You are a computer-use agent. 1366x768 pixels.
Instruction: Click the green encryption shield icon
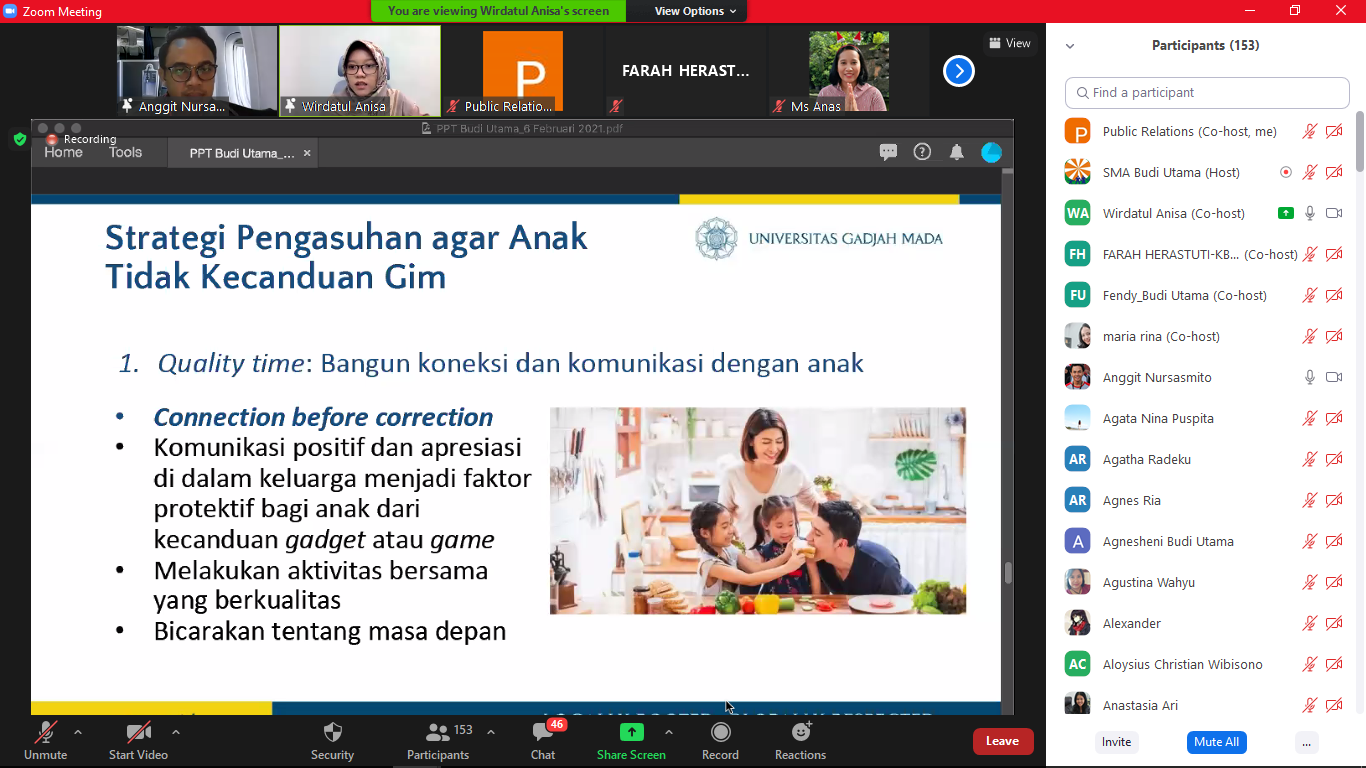[x=19, y=139]
